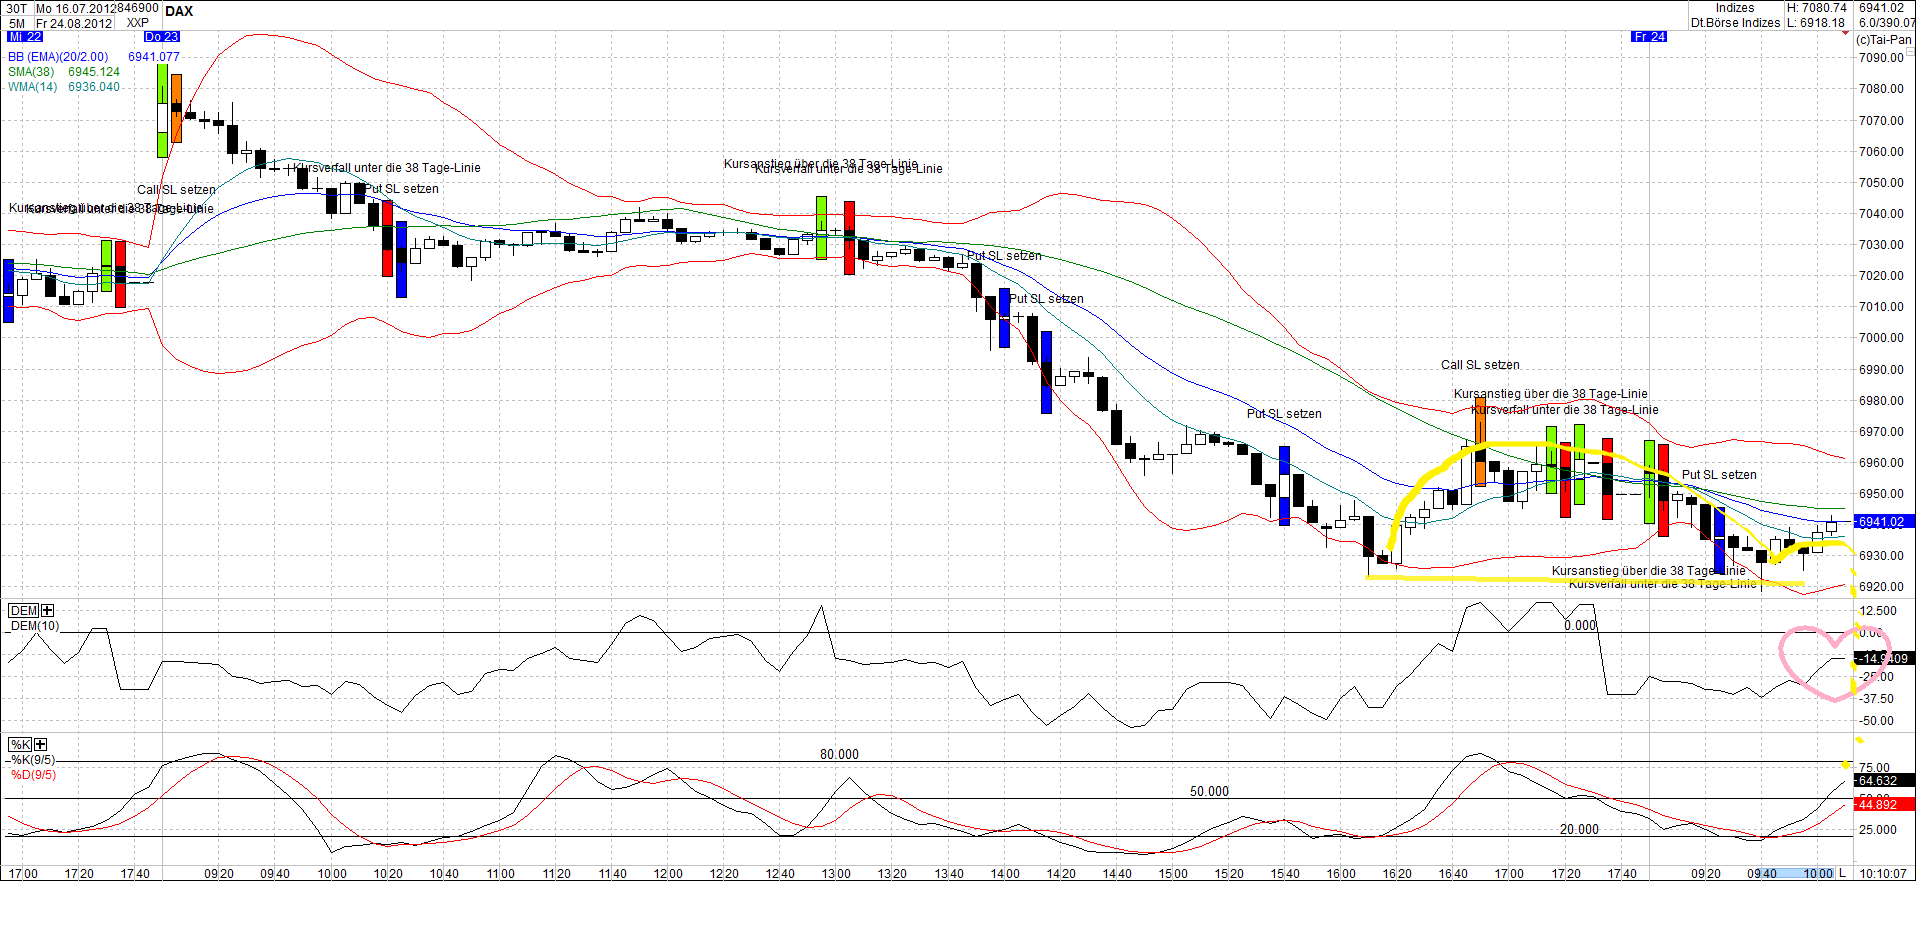Select the %K(9/5) legend entry

(x=33, y=760)
